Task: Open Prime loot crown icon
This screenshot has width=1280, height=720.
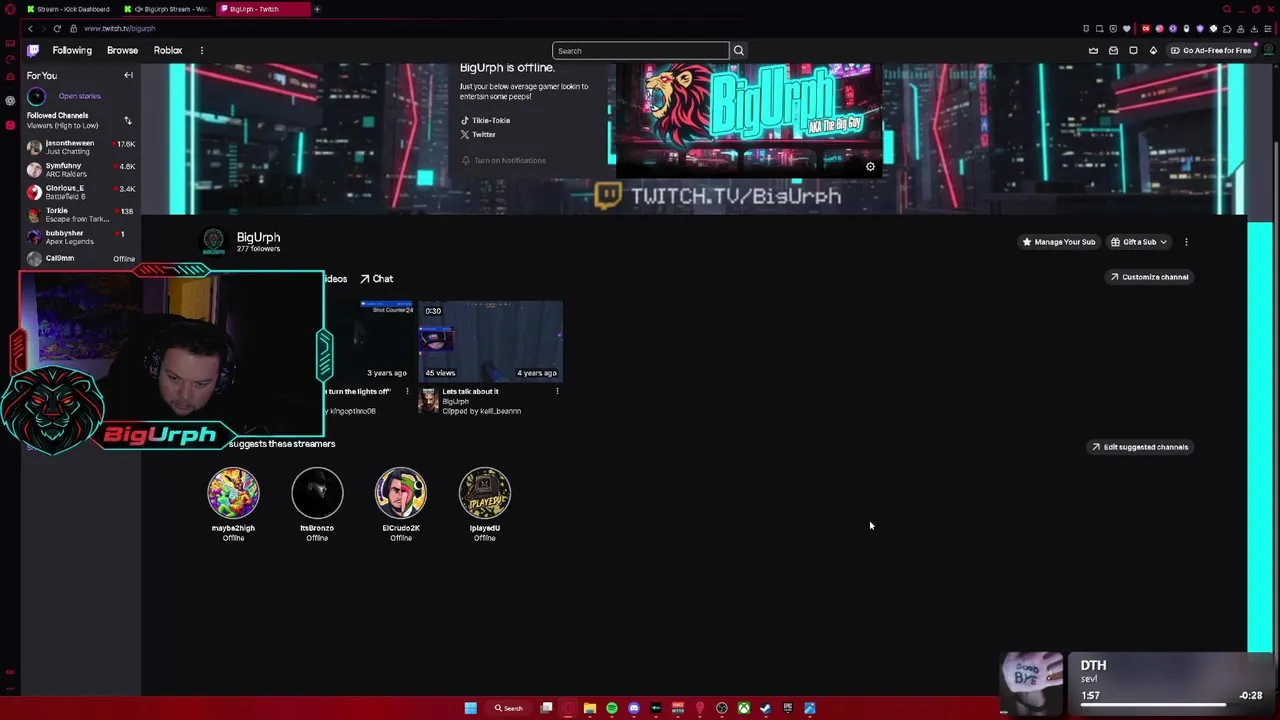Action: pos(1093,50)
